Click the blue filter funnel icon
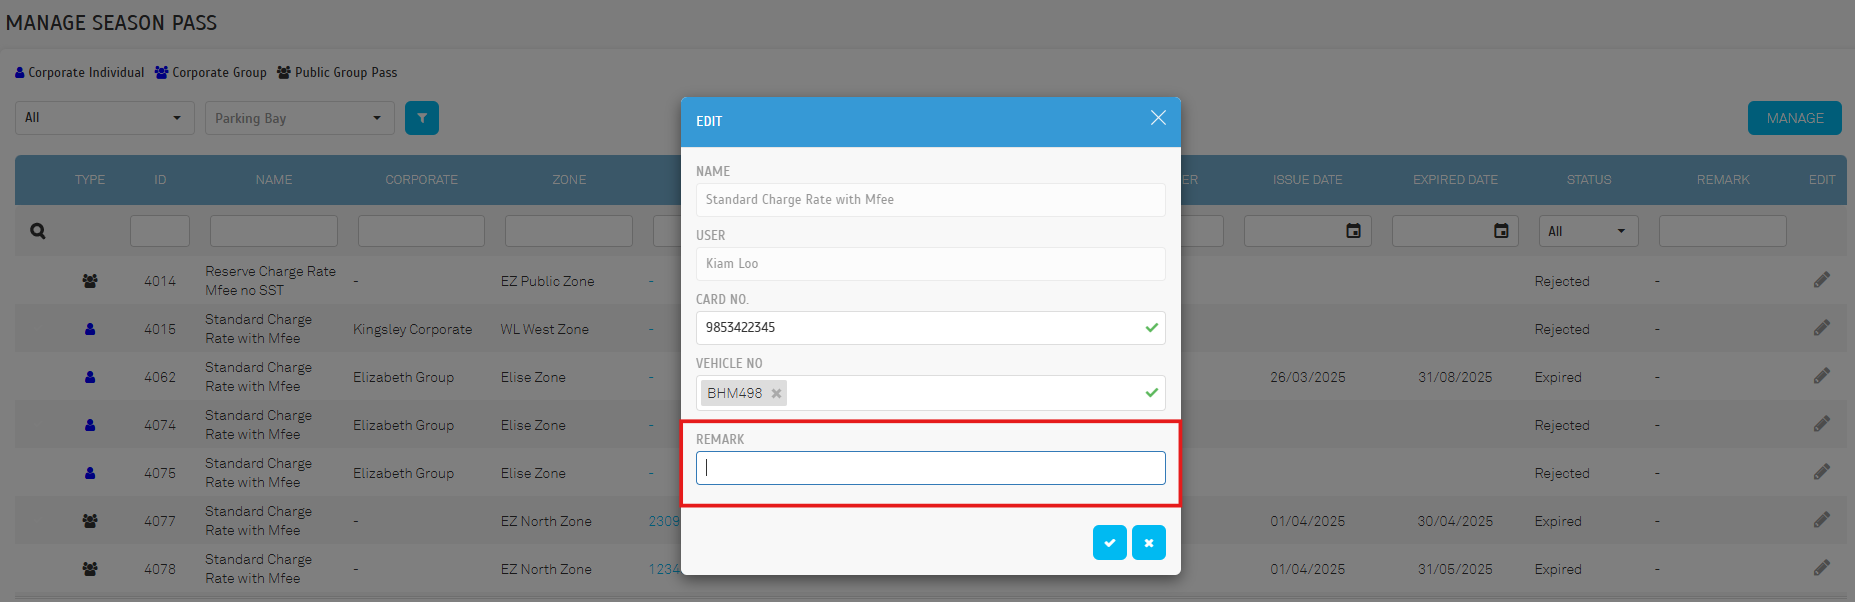The width and height of the screenshot is (1855, 602). coord(421,118)
